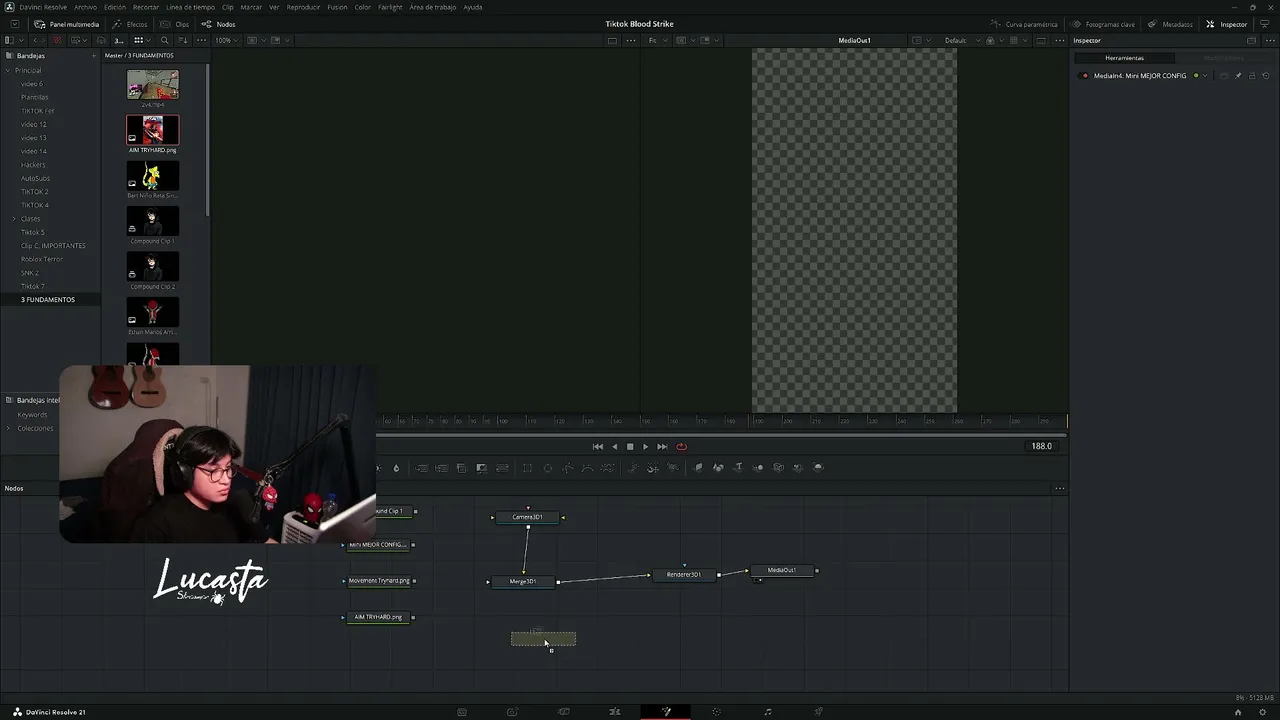This screenshot has height=720, width=1280.
Task: Play in reverse
Action: (614, 447)
